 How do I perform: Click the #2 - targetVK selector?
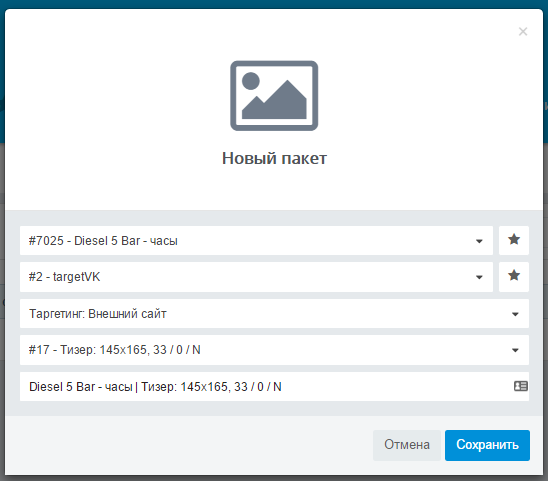coord(256,277)
